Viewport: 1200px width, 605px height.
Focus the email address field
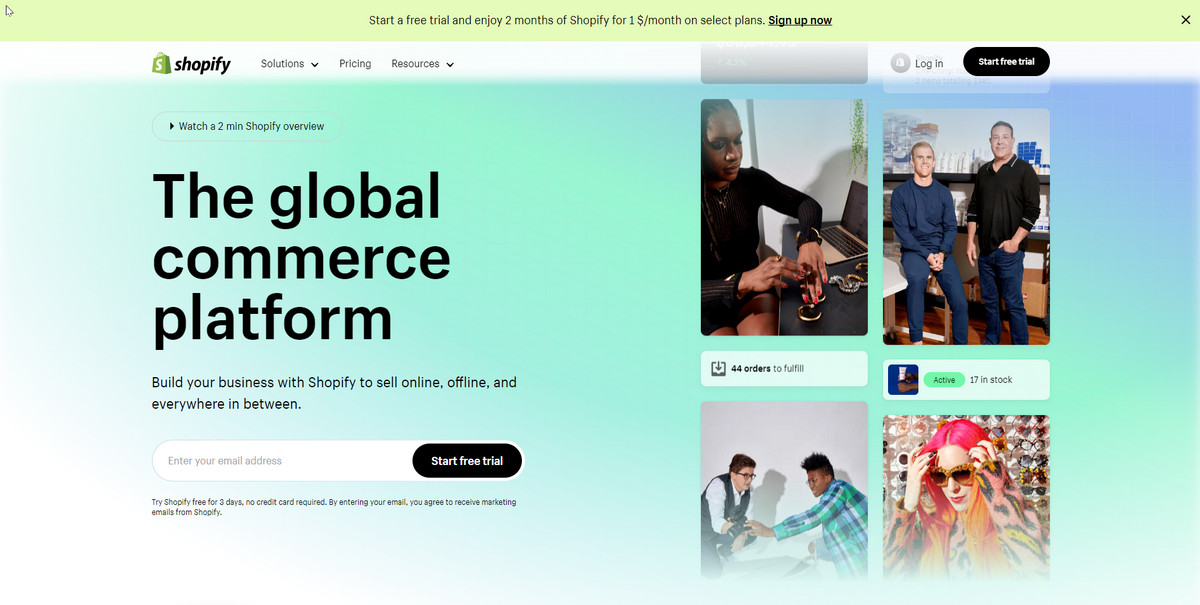282,461
